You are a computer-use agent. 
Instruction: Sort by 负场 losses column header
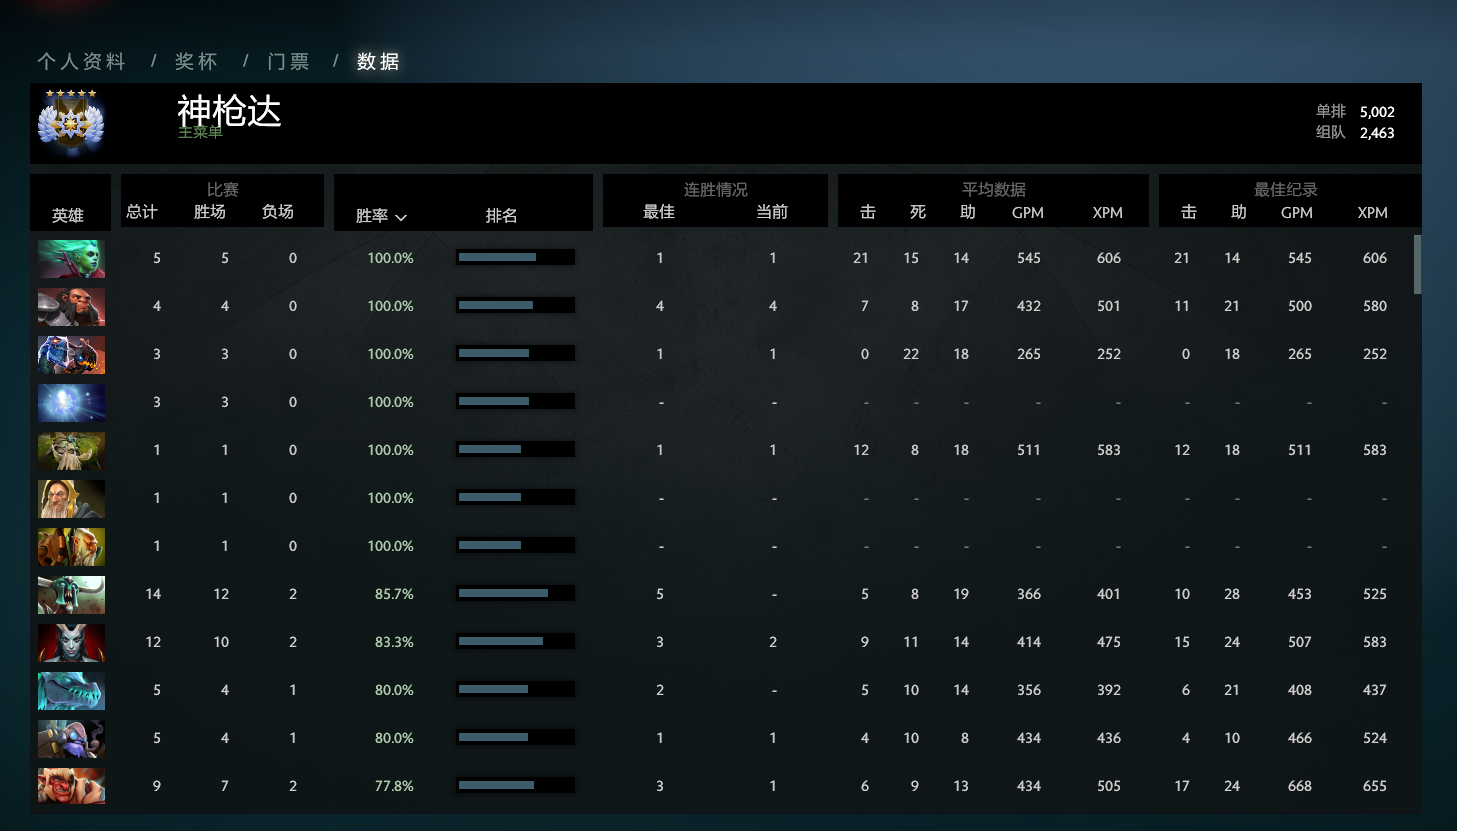click(278, 211)
